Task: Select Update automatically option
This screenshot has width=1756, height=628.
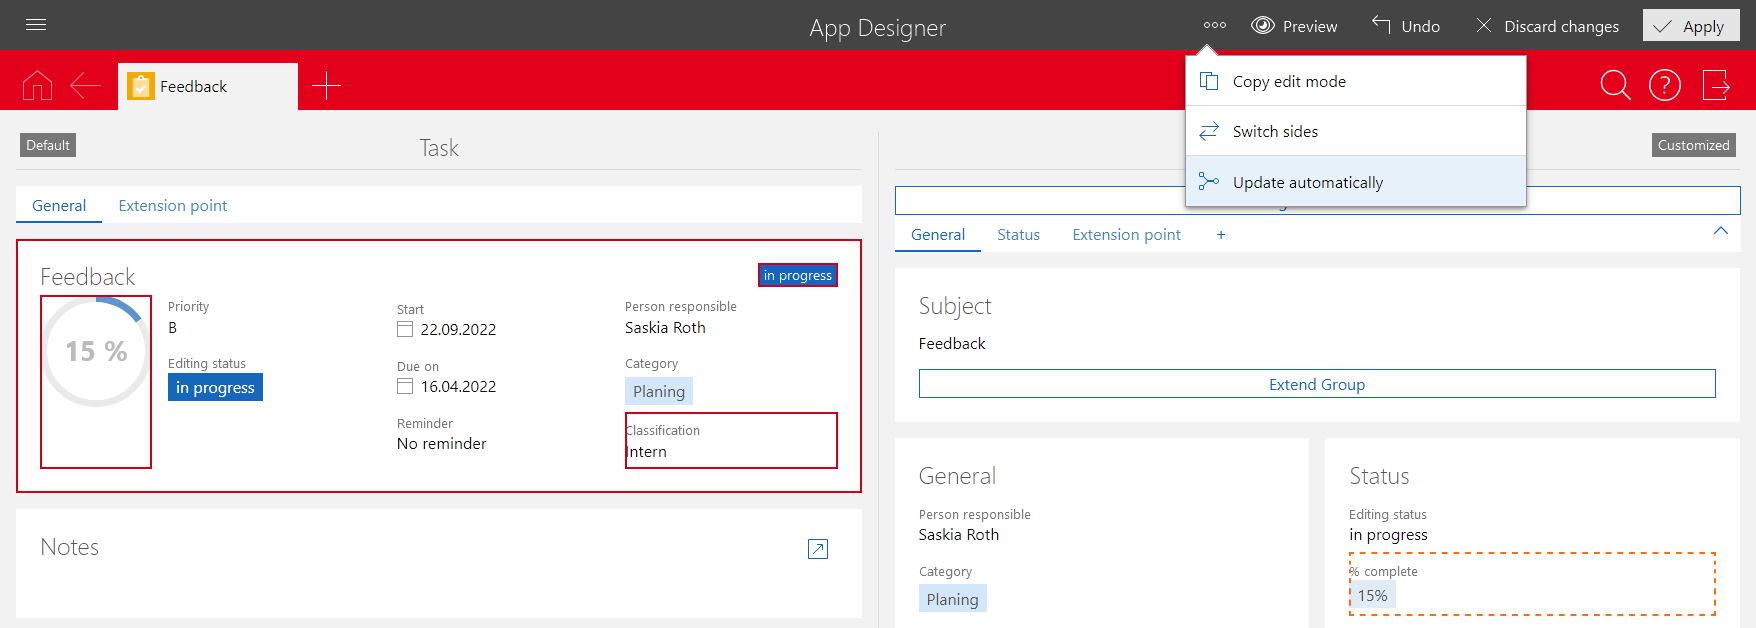Action: coord(1308,183)
